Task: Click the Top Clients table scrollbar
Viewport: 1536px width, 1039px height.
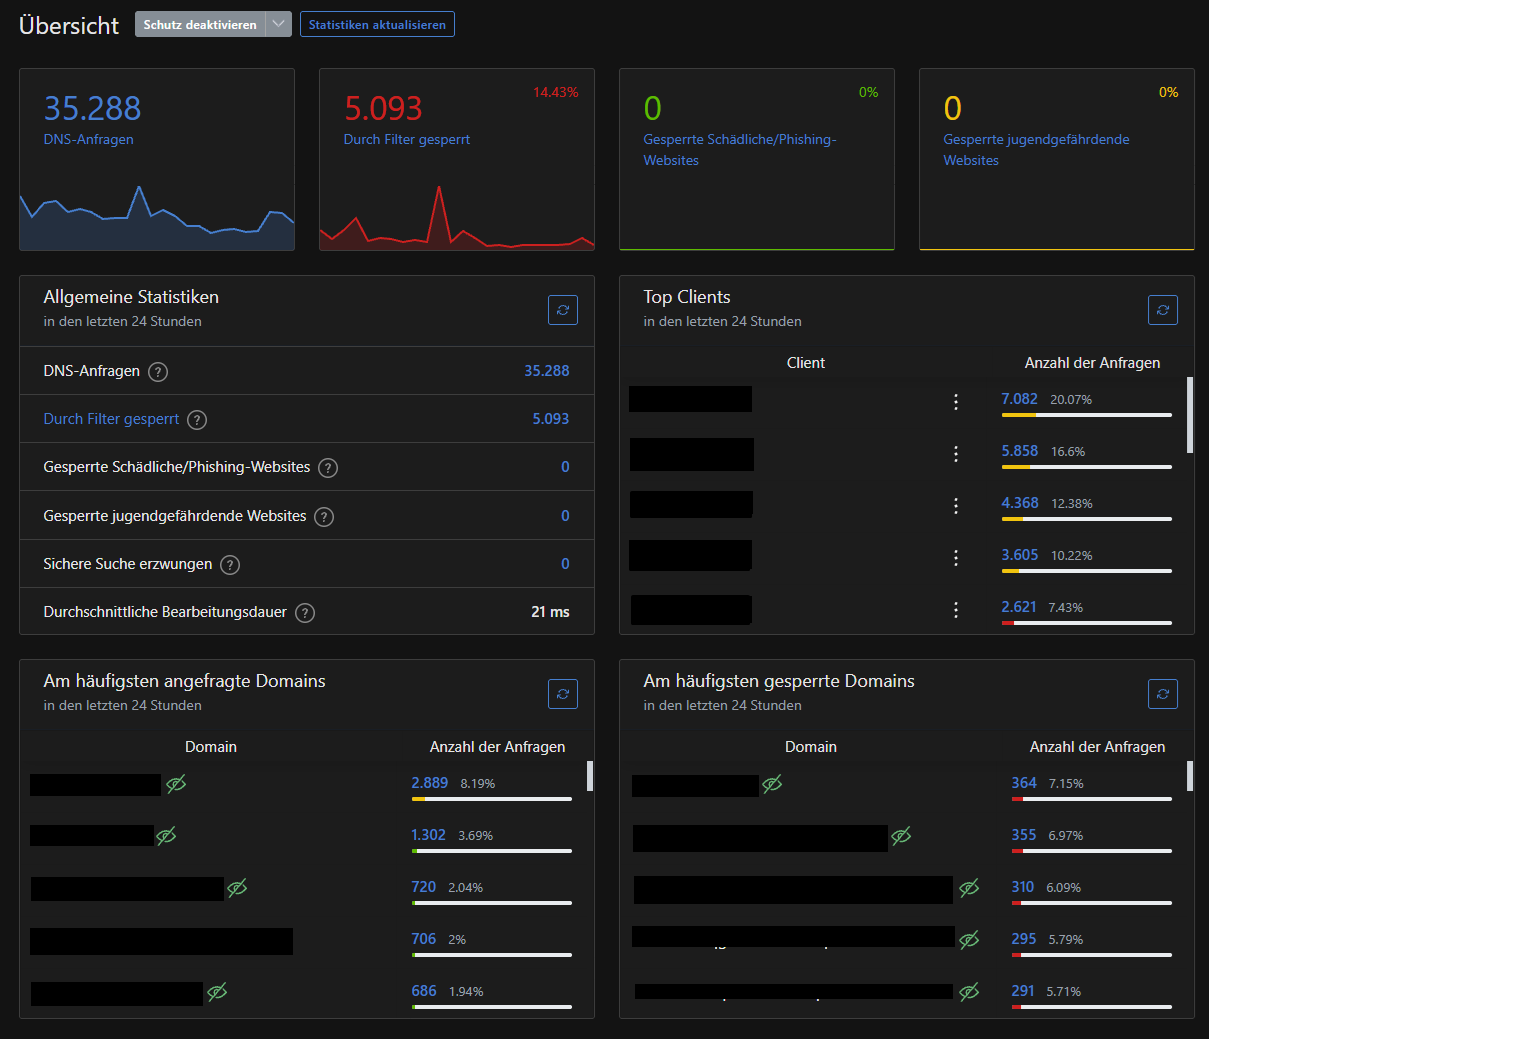Action: 1190,415
